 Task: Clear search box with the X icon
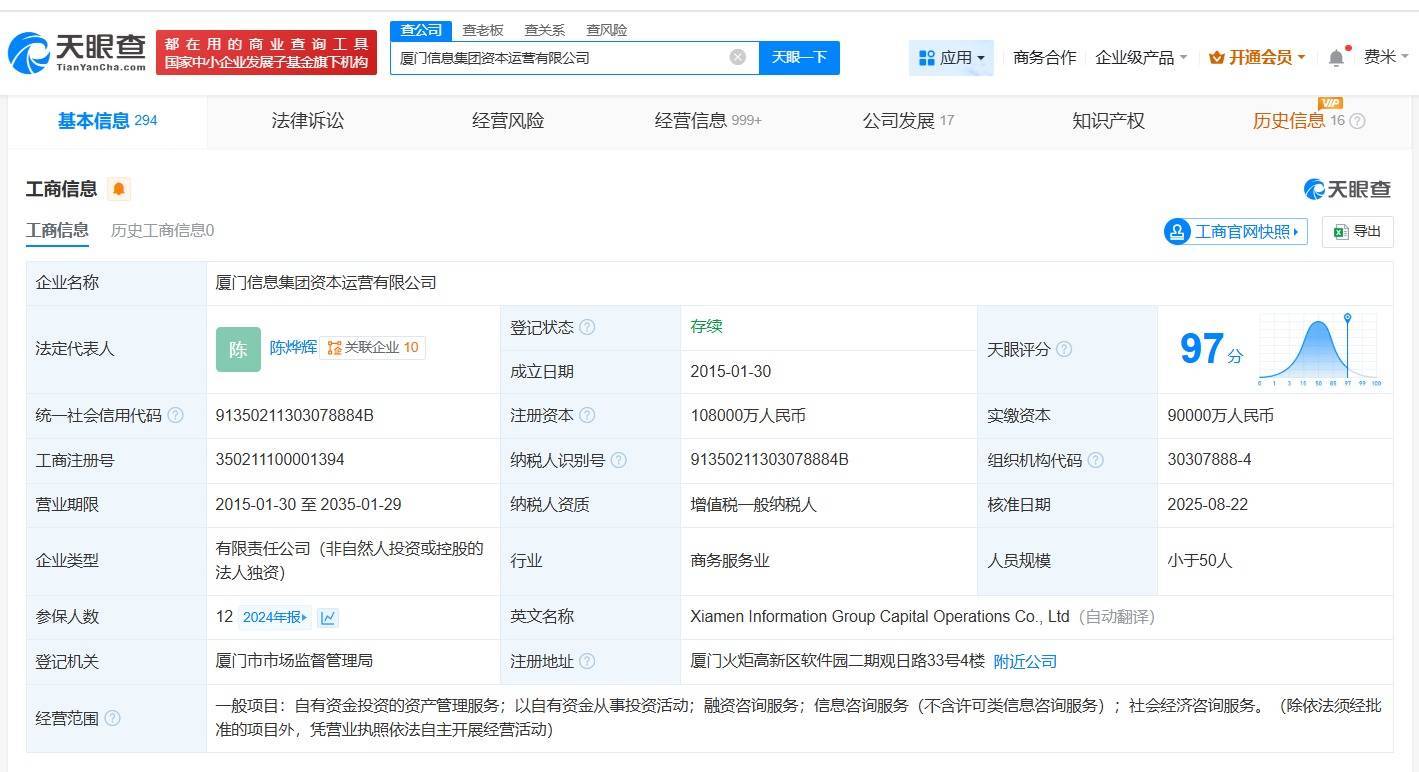(x=738, y=57)
